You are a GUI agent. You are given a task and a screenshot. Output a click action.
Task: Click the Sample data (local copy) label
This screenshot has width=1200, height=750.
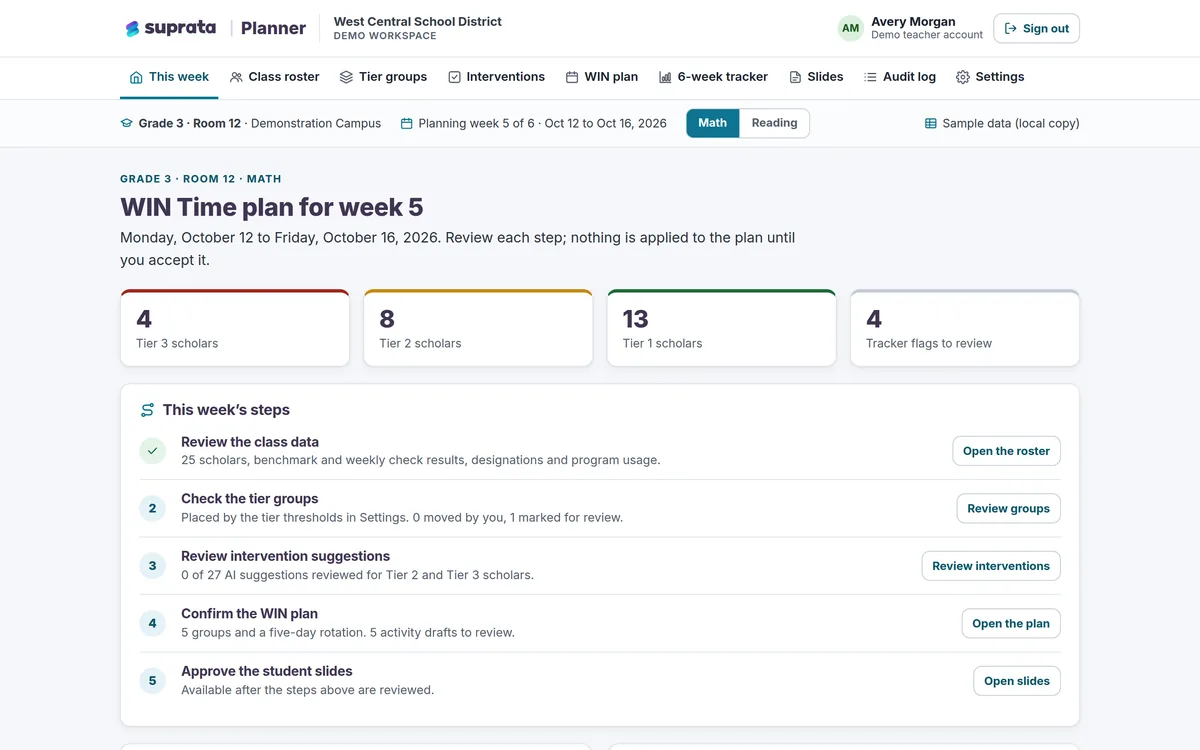pos(1011,123)
